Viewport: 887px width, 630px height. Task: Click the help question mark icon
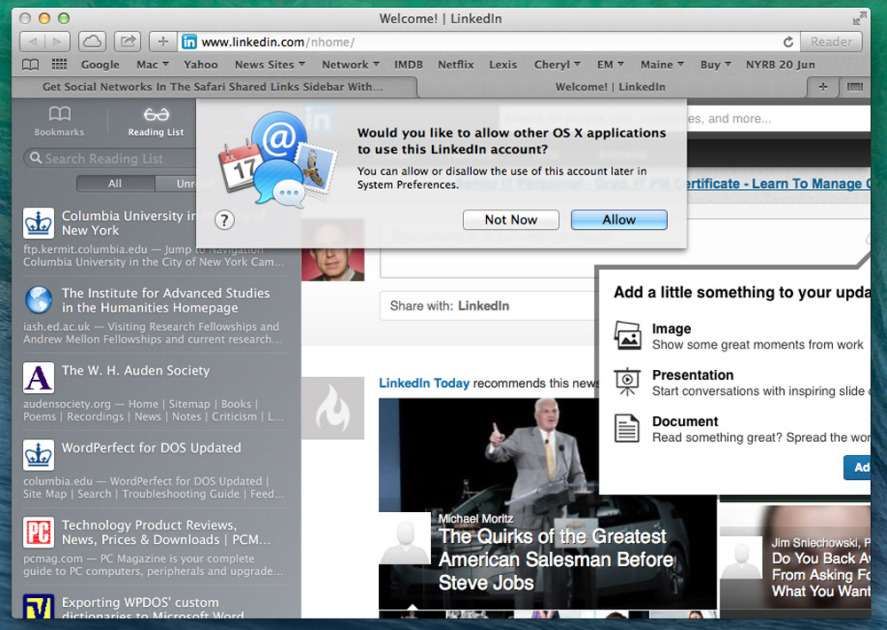(224, 220)
